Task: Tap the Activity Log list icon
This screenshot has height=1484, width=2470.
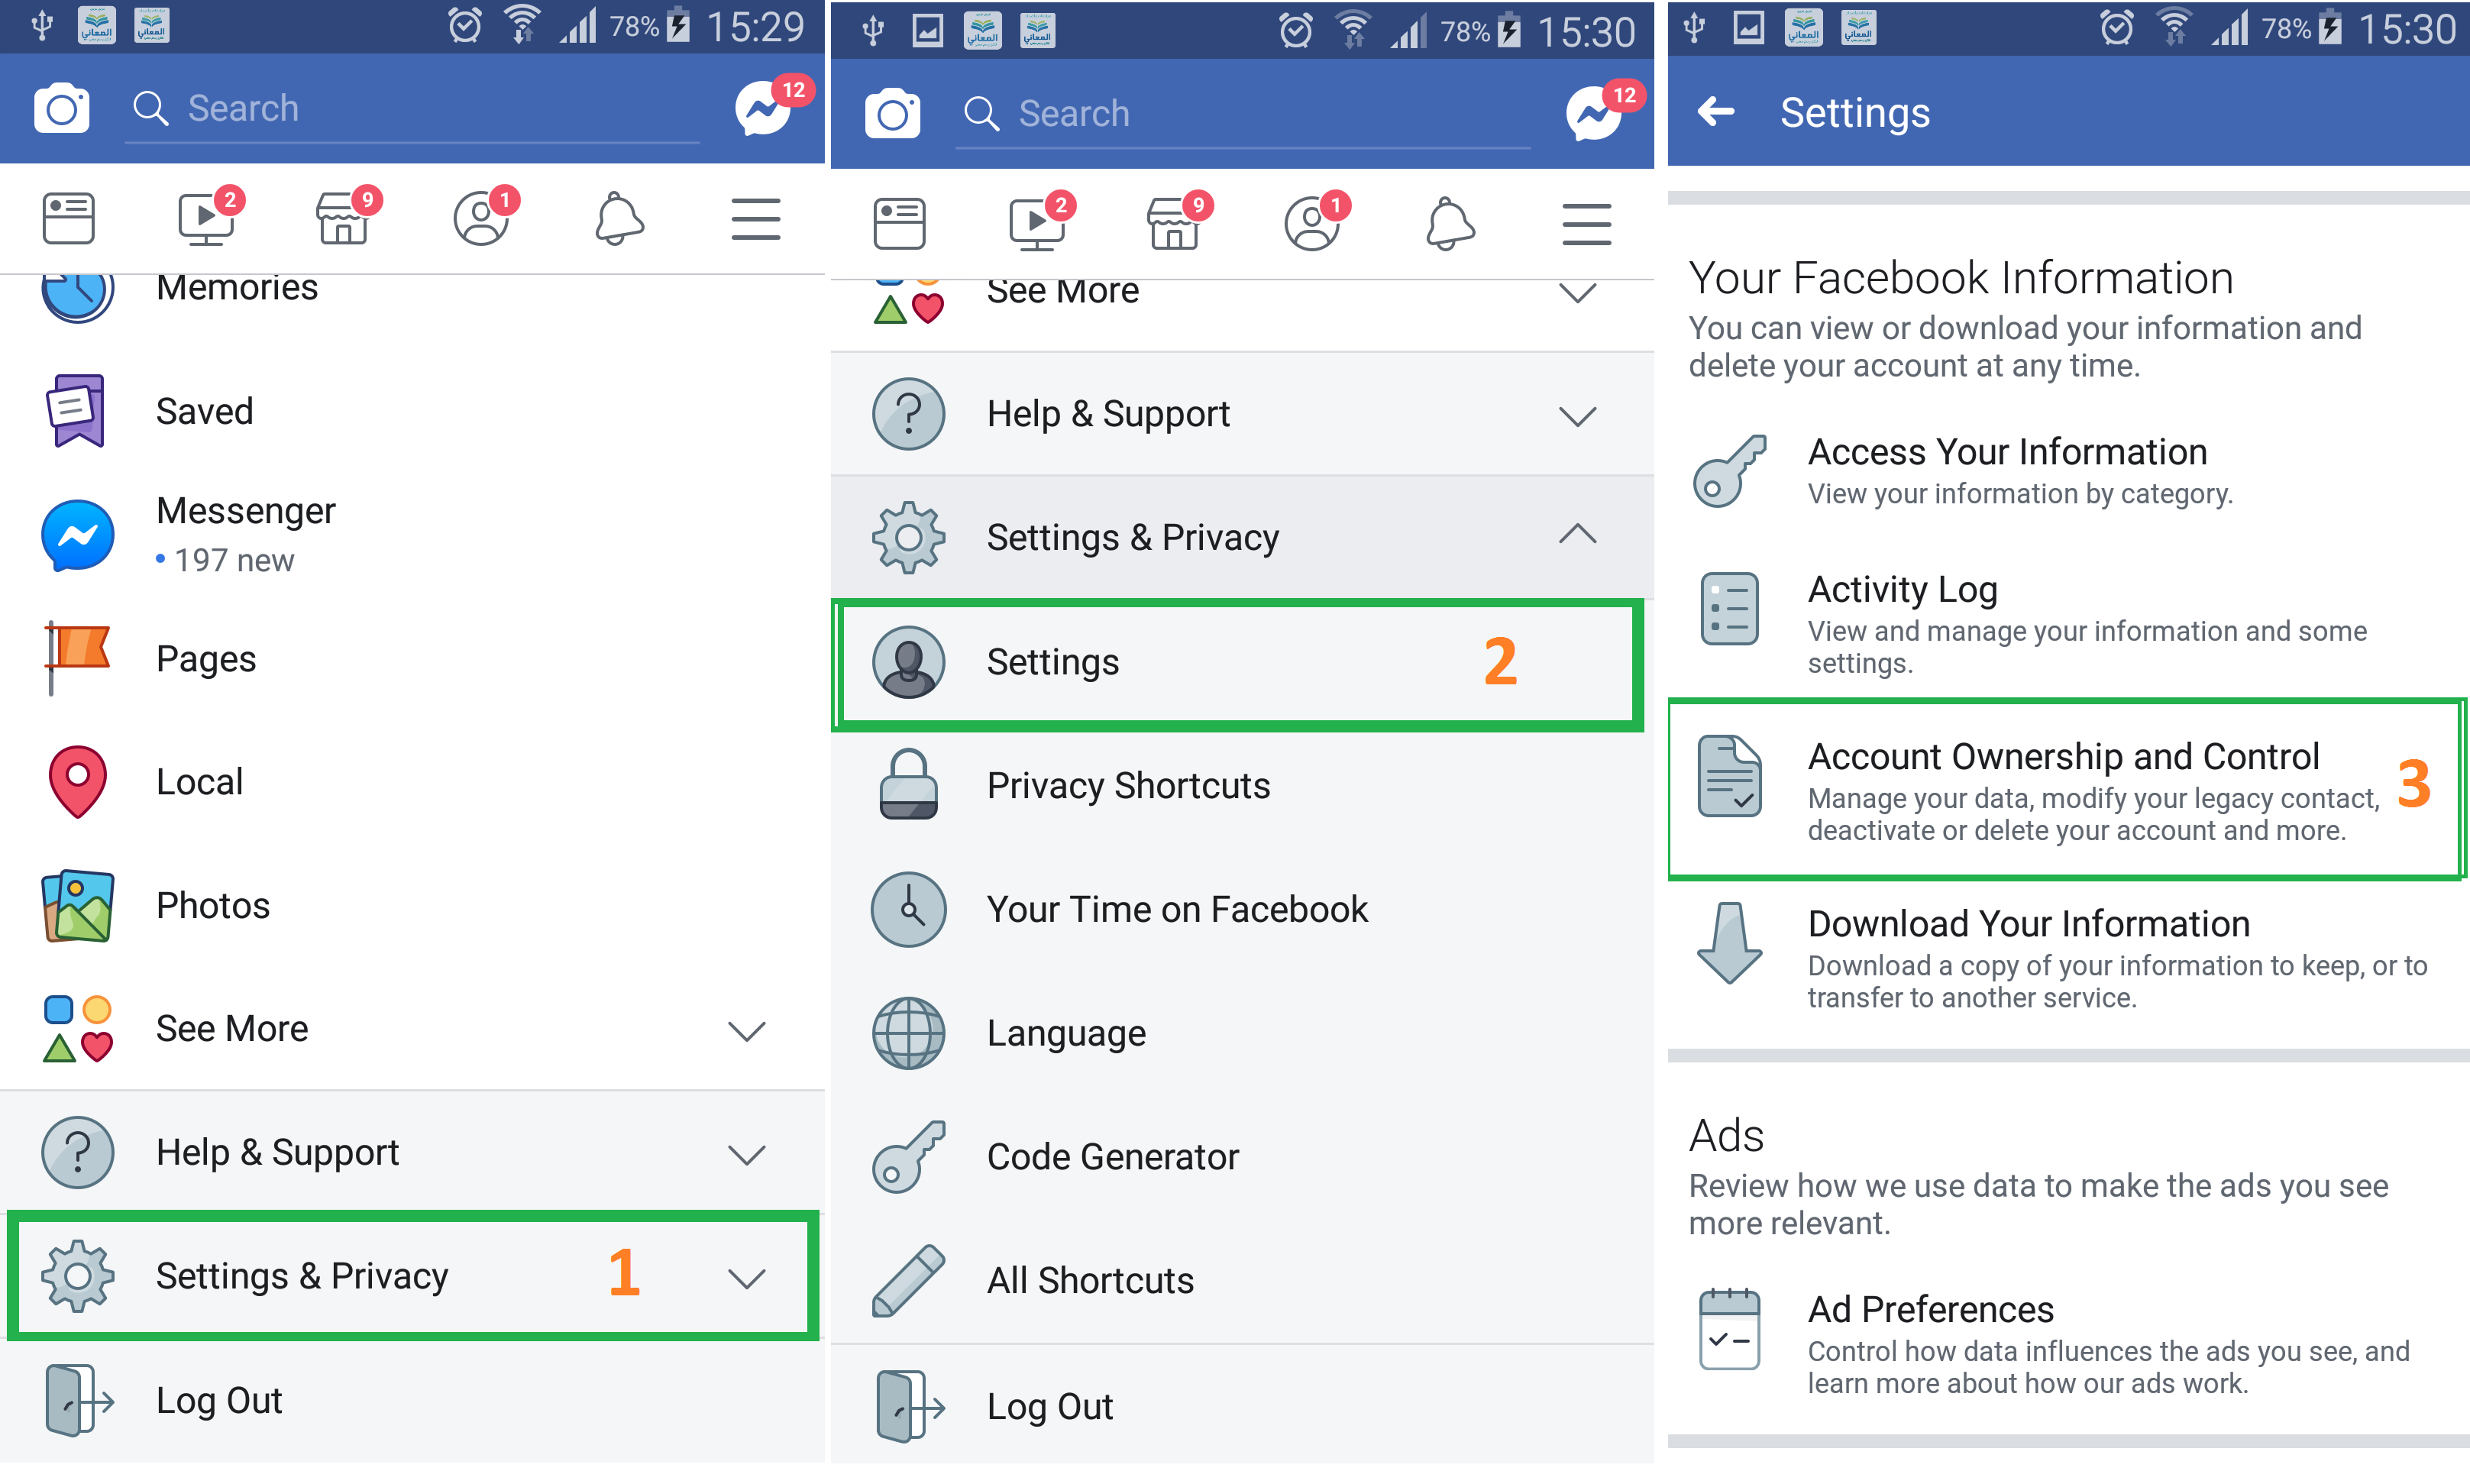Action: pyautogui.click(x=1729, y=609)
